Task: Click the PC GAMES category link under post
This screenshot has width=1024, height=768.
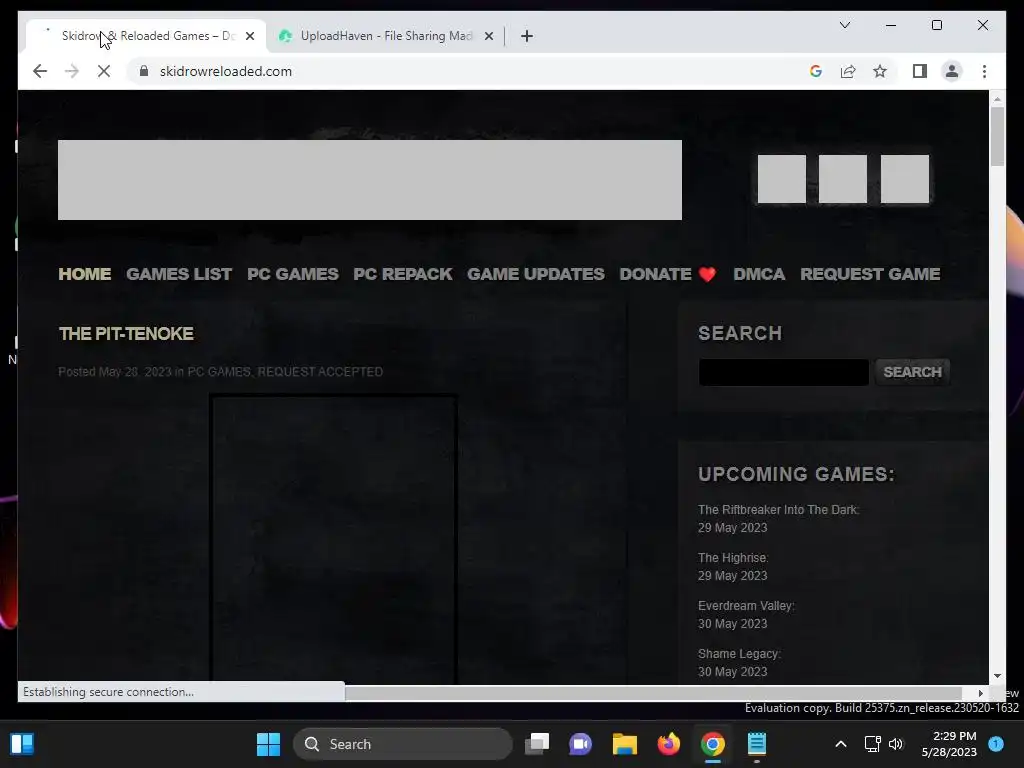Action: click(219, 372)
